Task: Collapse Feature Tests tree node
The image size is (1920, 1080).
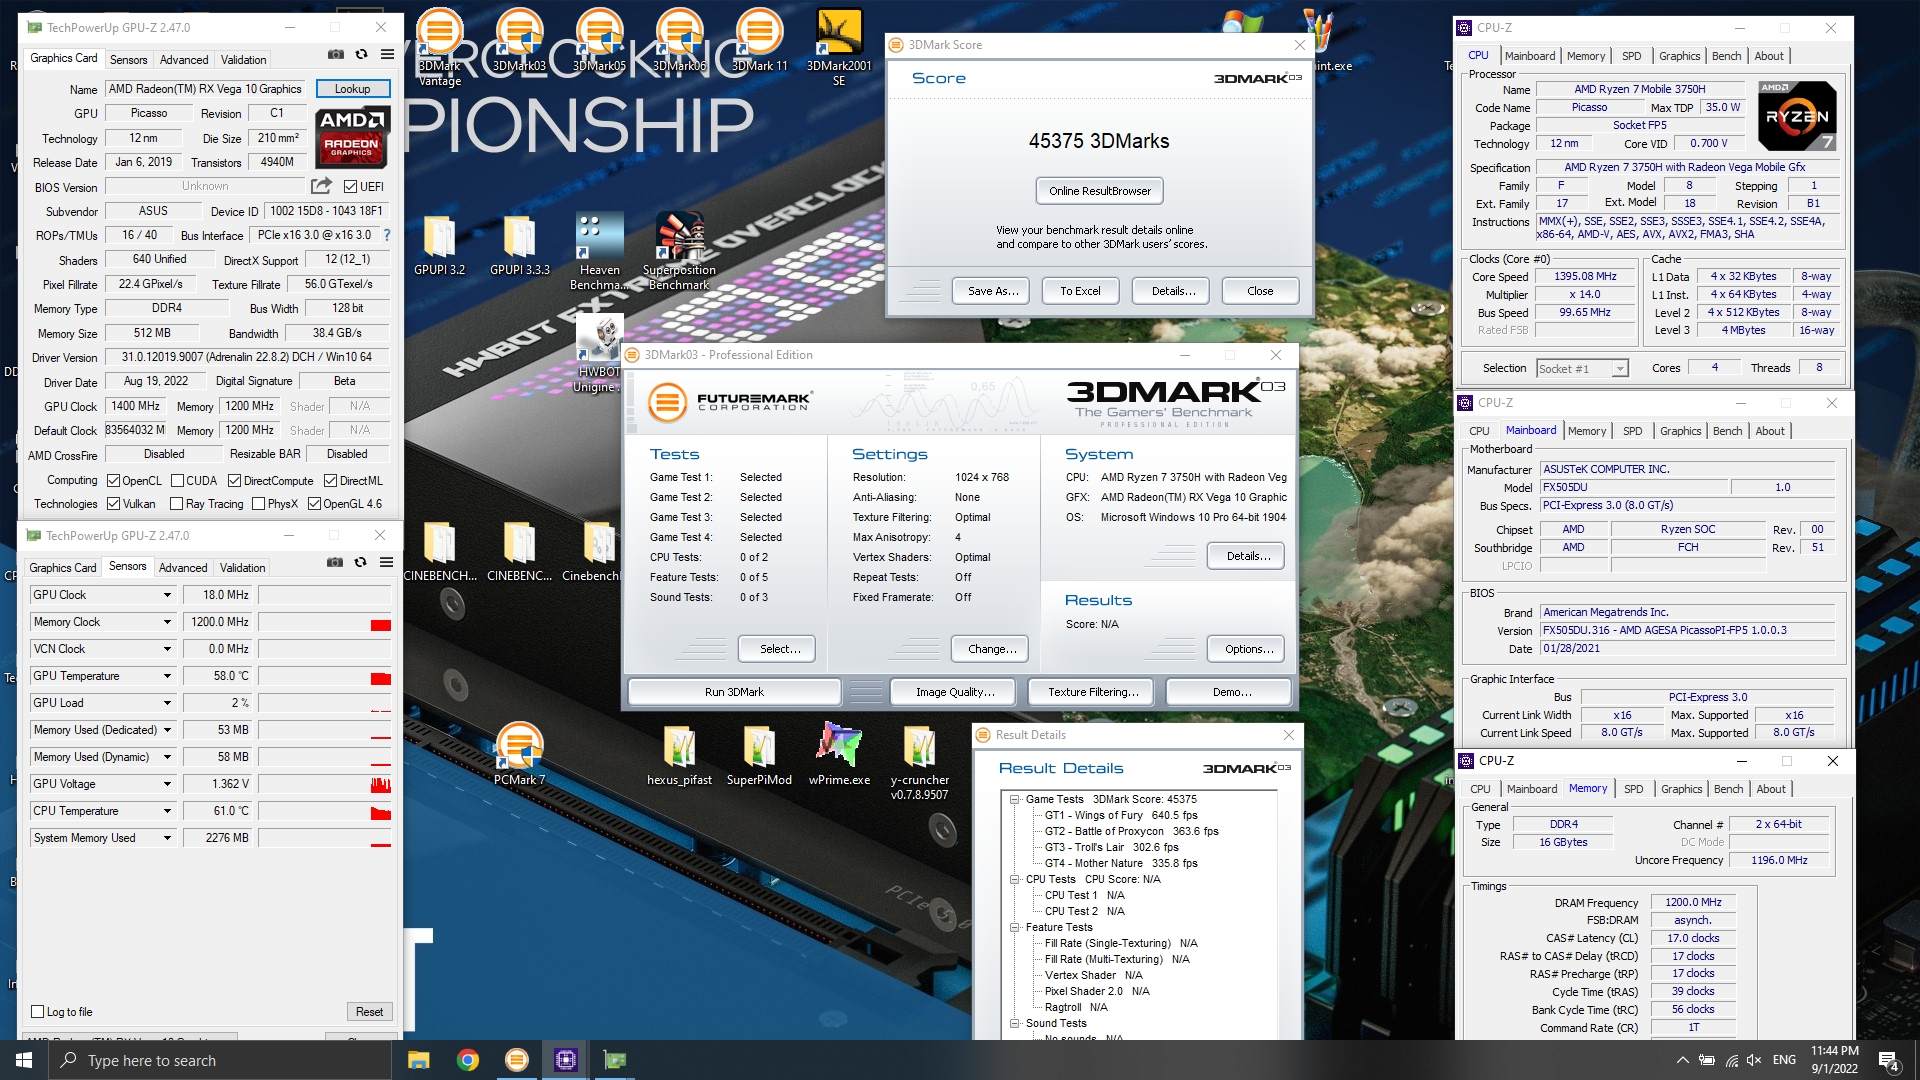Action: point(1014,927)
